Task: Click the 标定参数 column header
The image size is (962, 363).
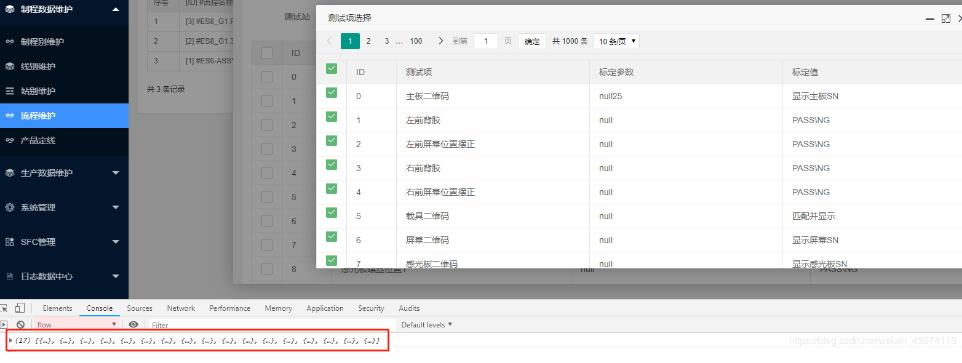Action: tap(616, 72)
